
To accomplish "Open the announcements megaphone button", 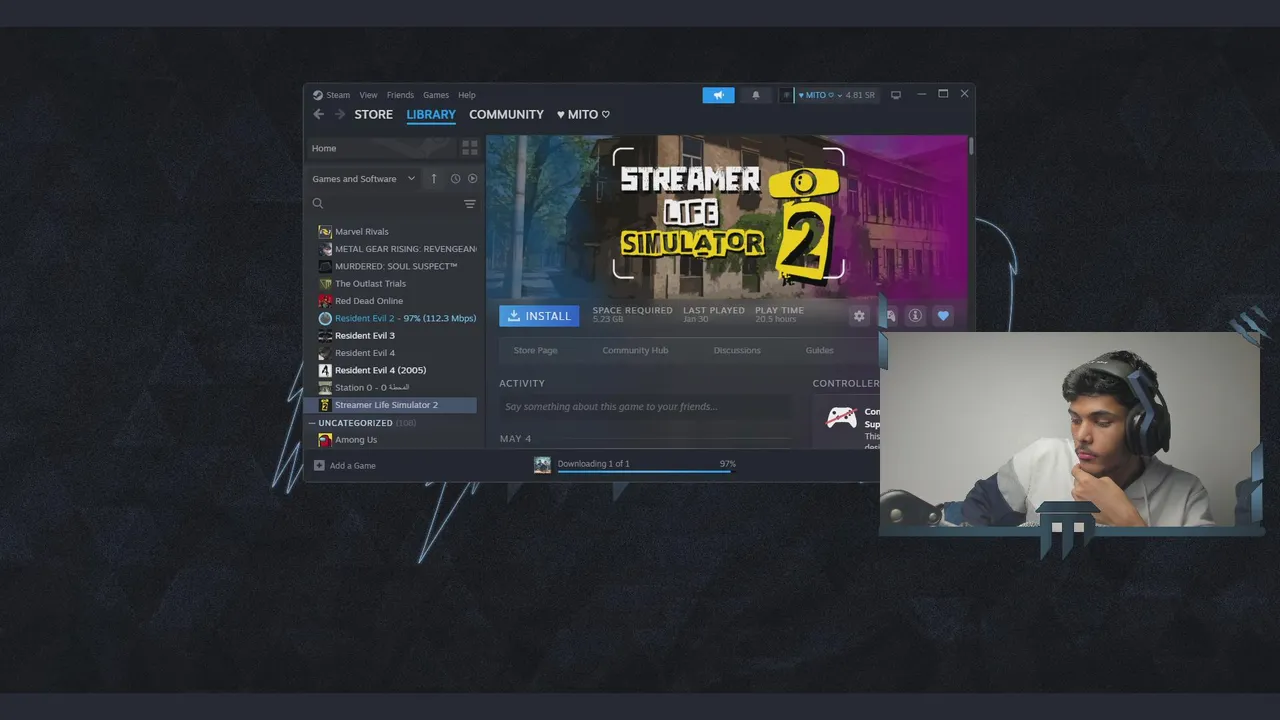I will pos(718,95).
